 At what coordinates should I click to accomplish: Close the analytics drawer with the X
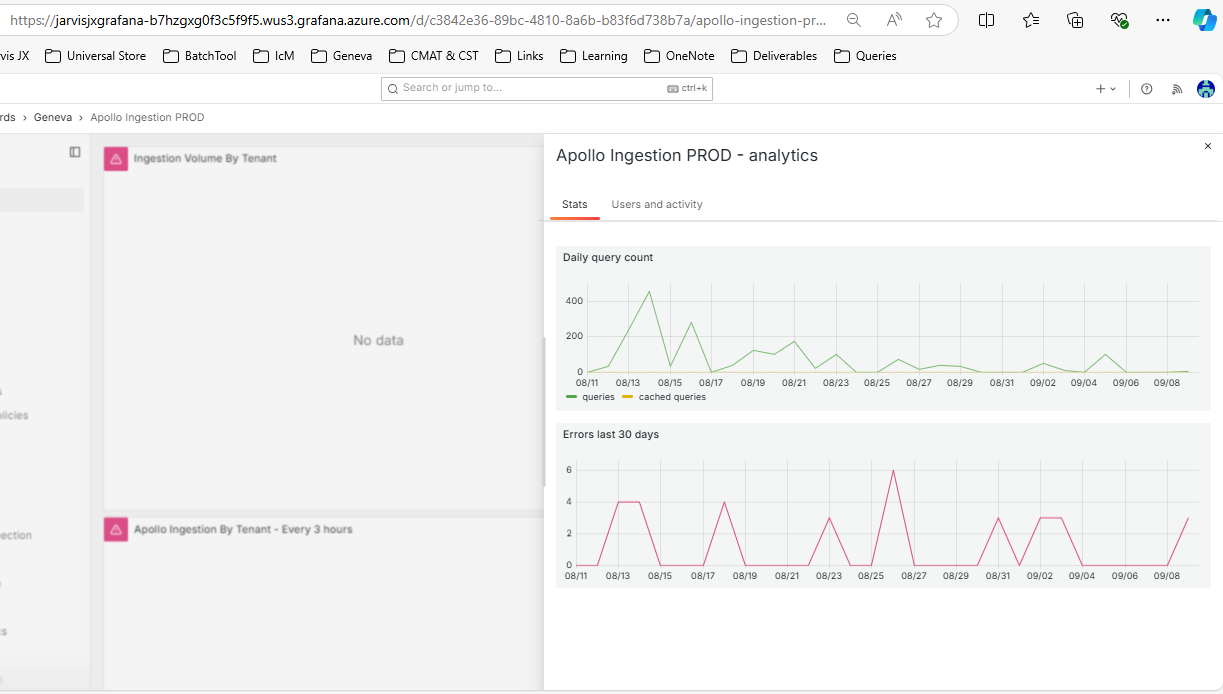tap(1208, 146)
